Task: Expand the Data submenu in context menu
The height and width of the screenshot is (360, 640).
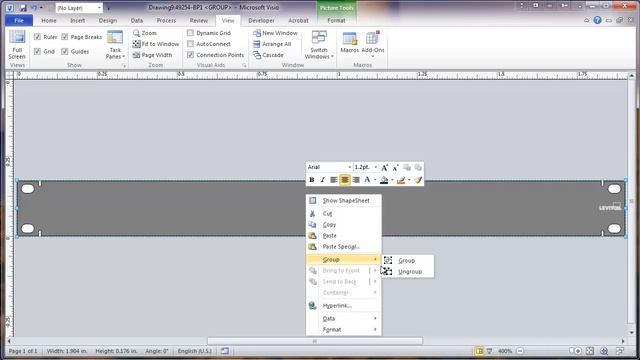Action: tap(344, 318)
